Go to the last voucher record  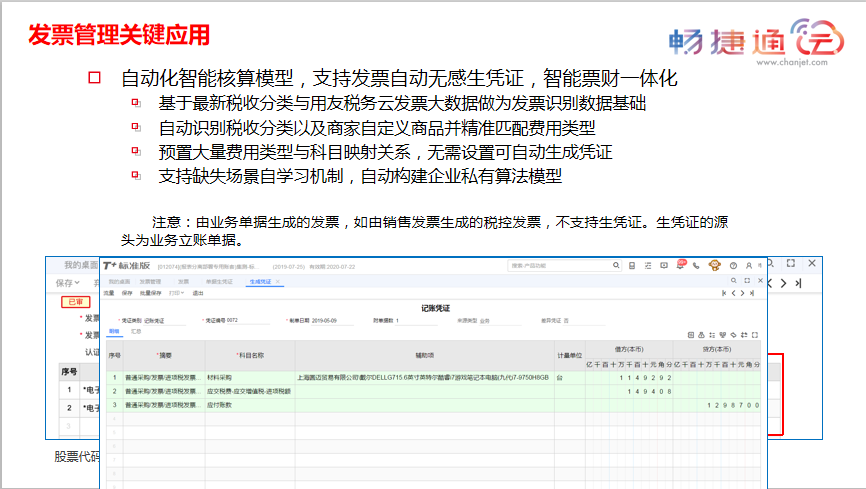[752, 293]
